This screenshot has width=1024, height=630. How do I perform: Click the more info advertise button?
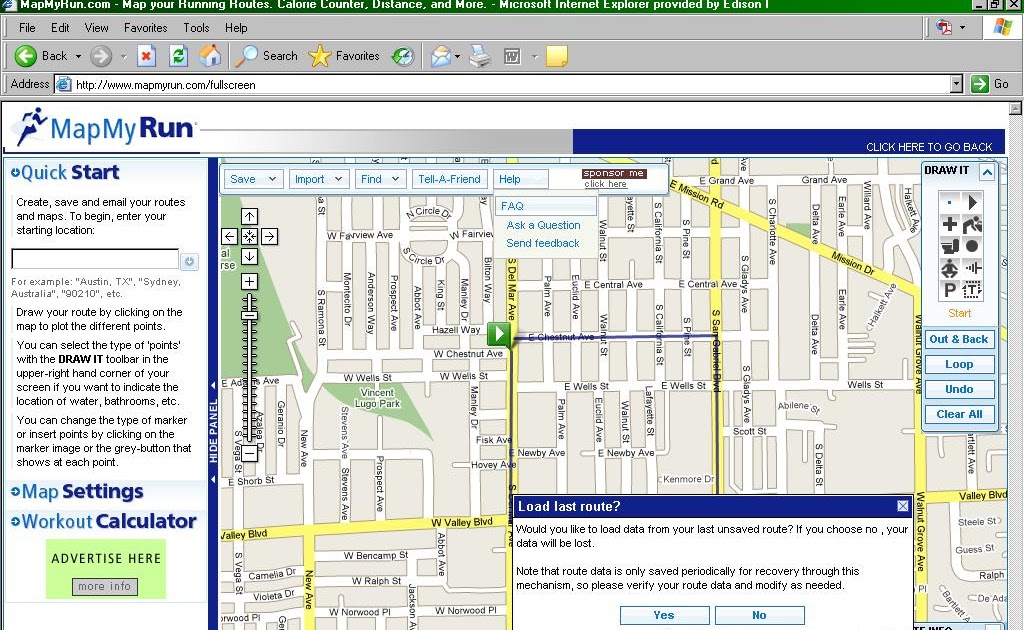click(104, 586)
